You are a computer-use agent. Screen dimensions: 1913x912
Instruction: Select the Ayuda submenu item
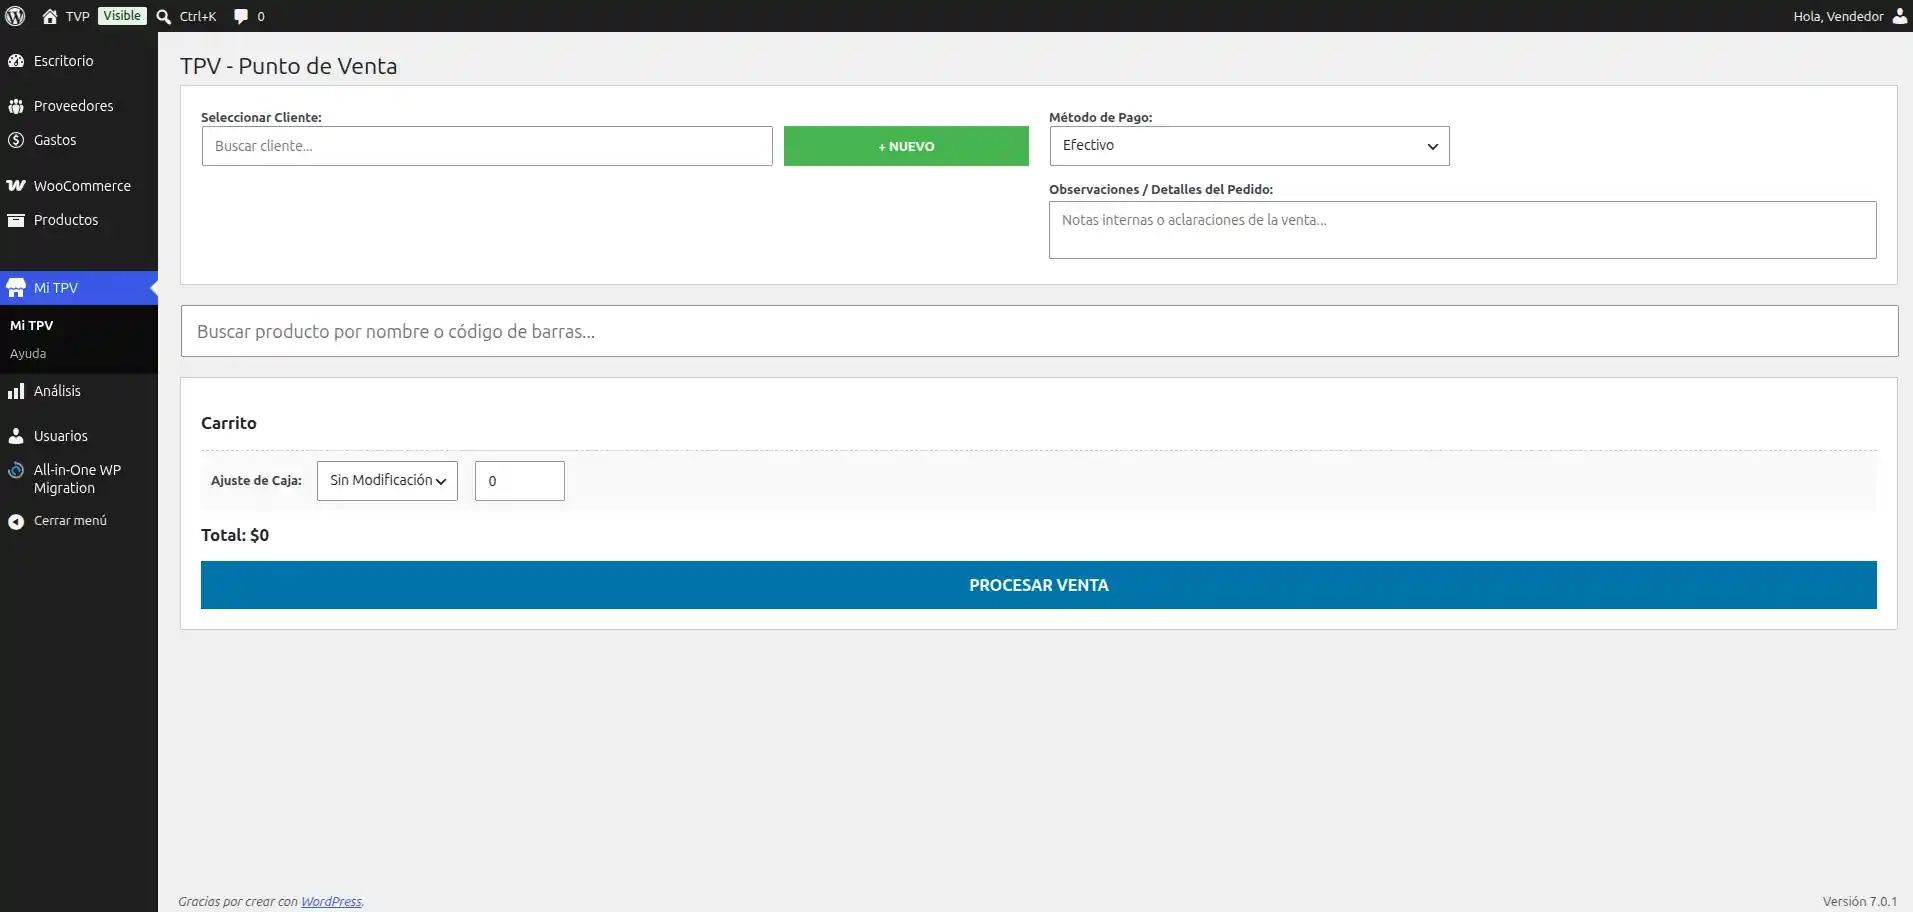click(x=28, y=353)
